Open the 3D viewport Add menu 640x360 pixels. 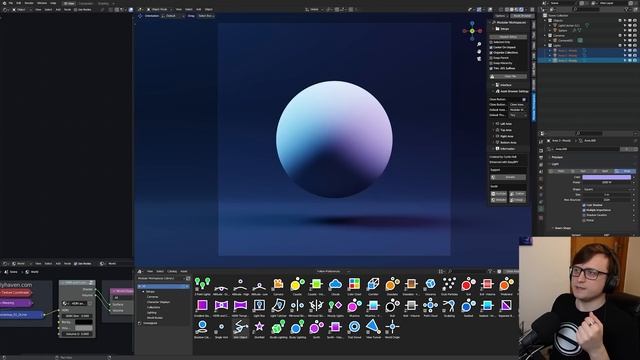(x=198, y=9)
